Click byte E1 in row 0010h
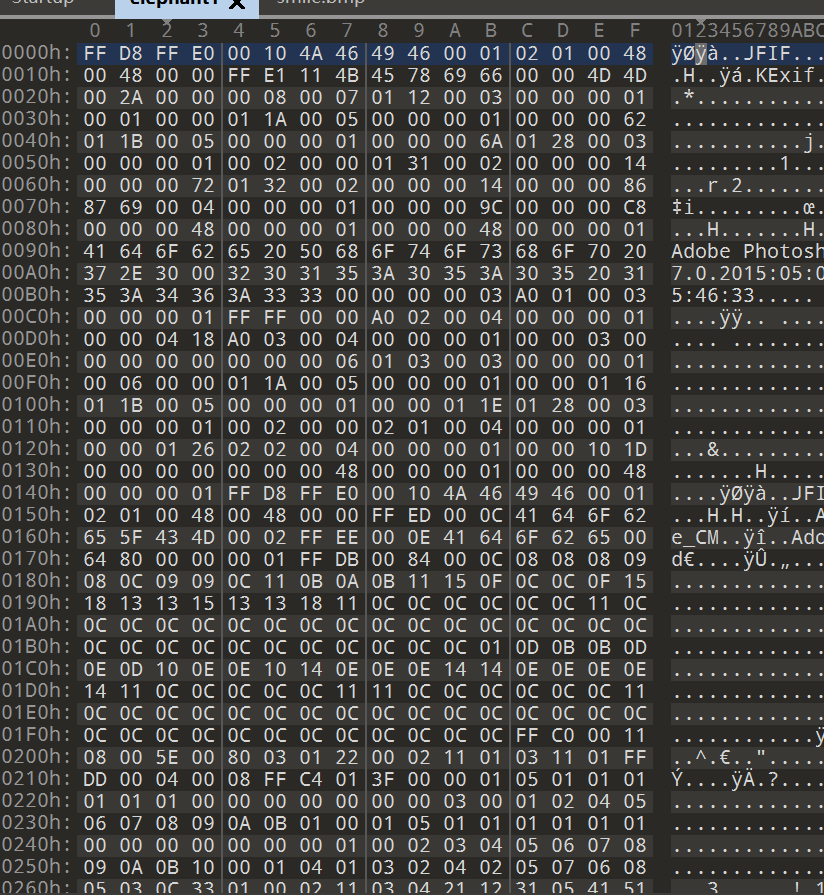This screenshot has height=895, width=824. coord(274,75)
